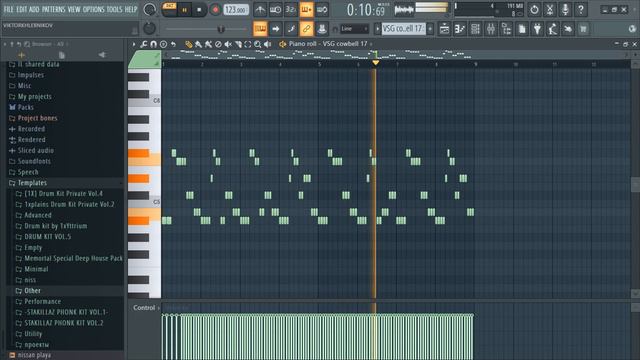Toggle the typing keyboard to piano button

260,29
